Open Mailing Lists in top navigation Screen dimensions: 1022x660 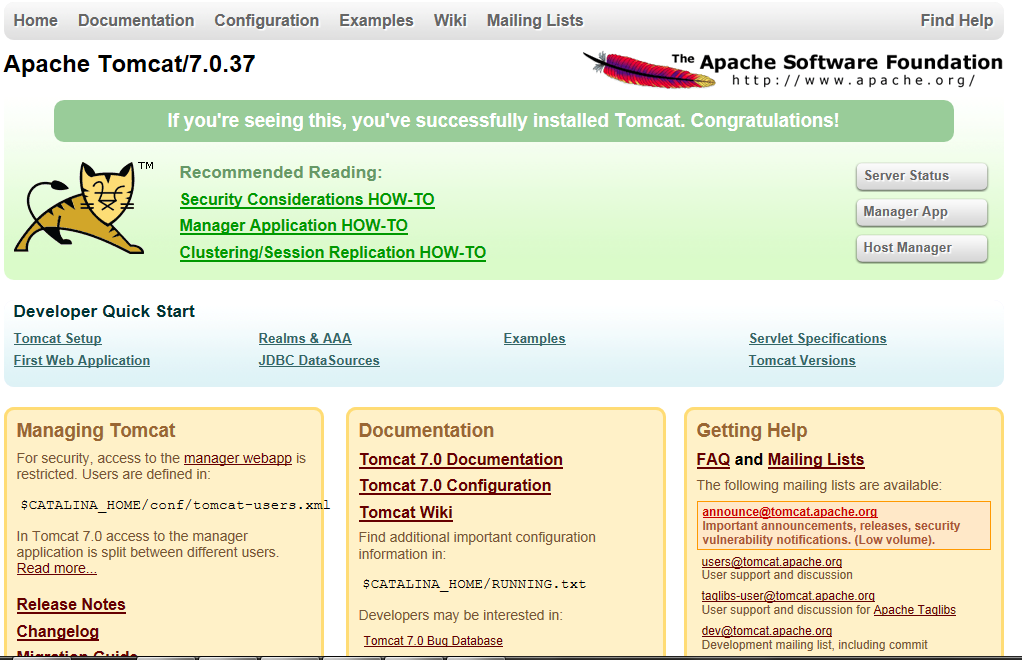[x=535, y=21]
